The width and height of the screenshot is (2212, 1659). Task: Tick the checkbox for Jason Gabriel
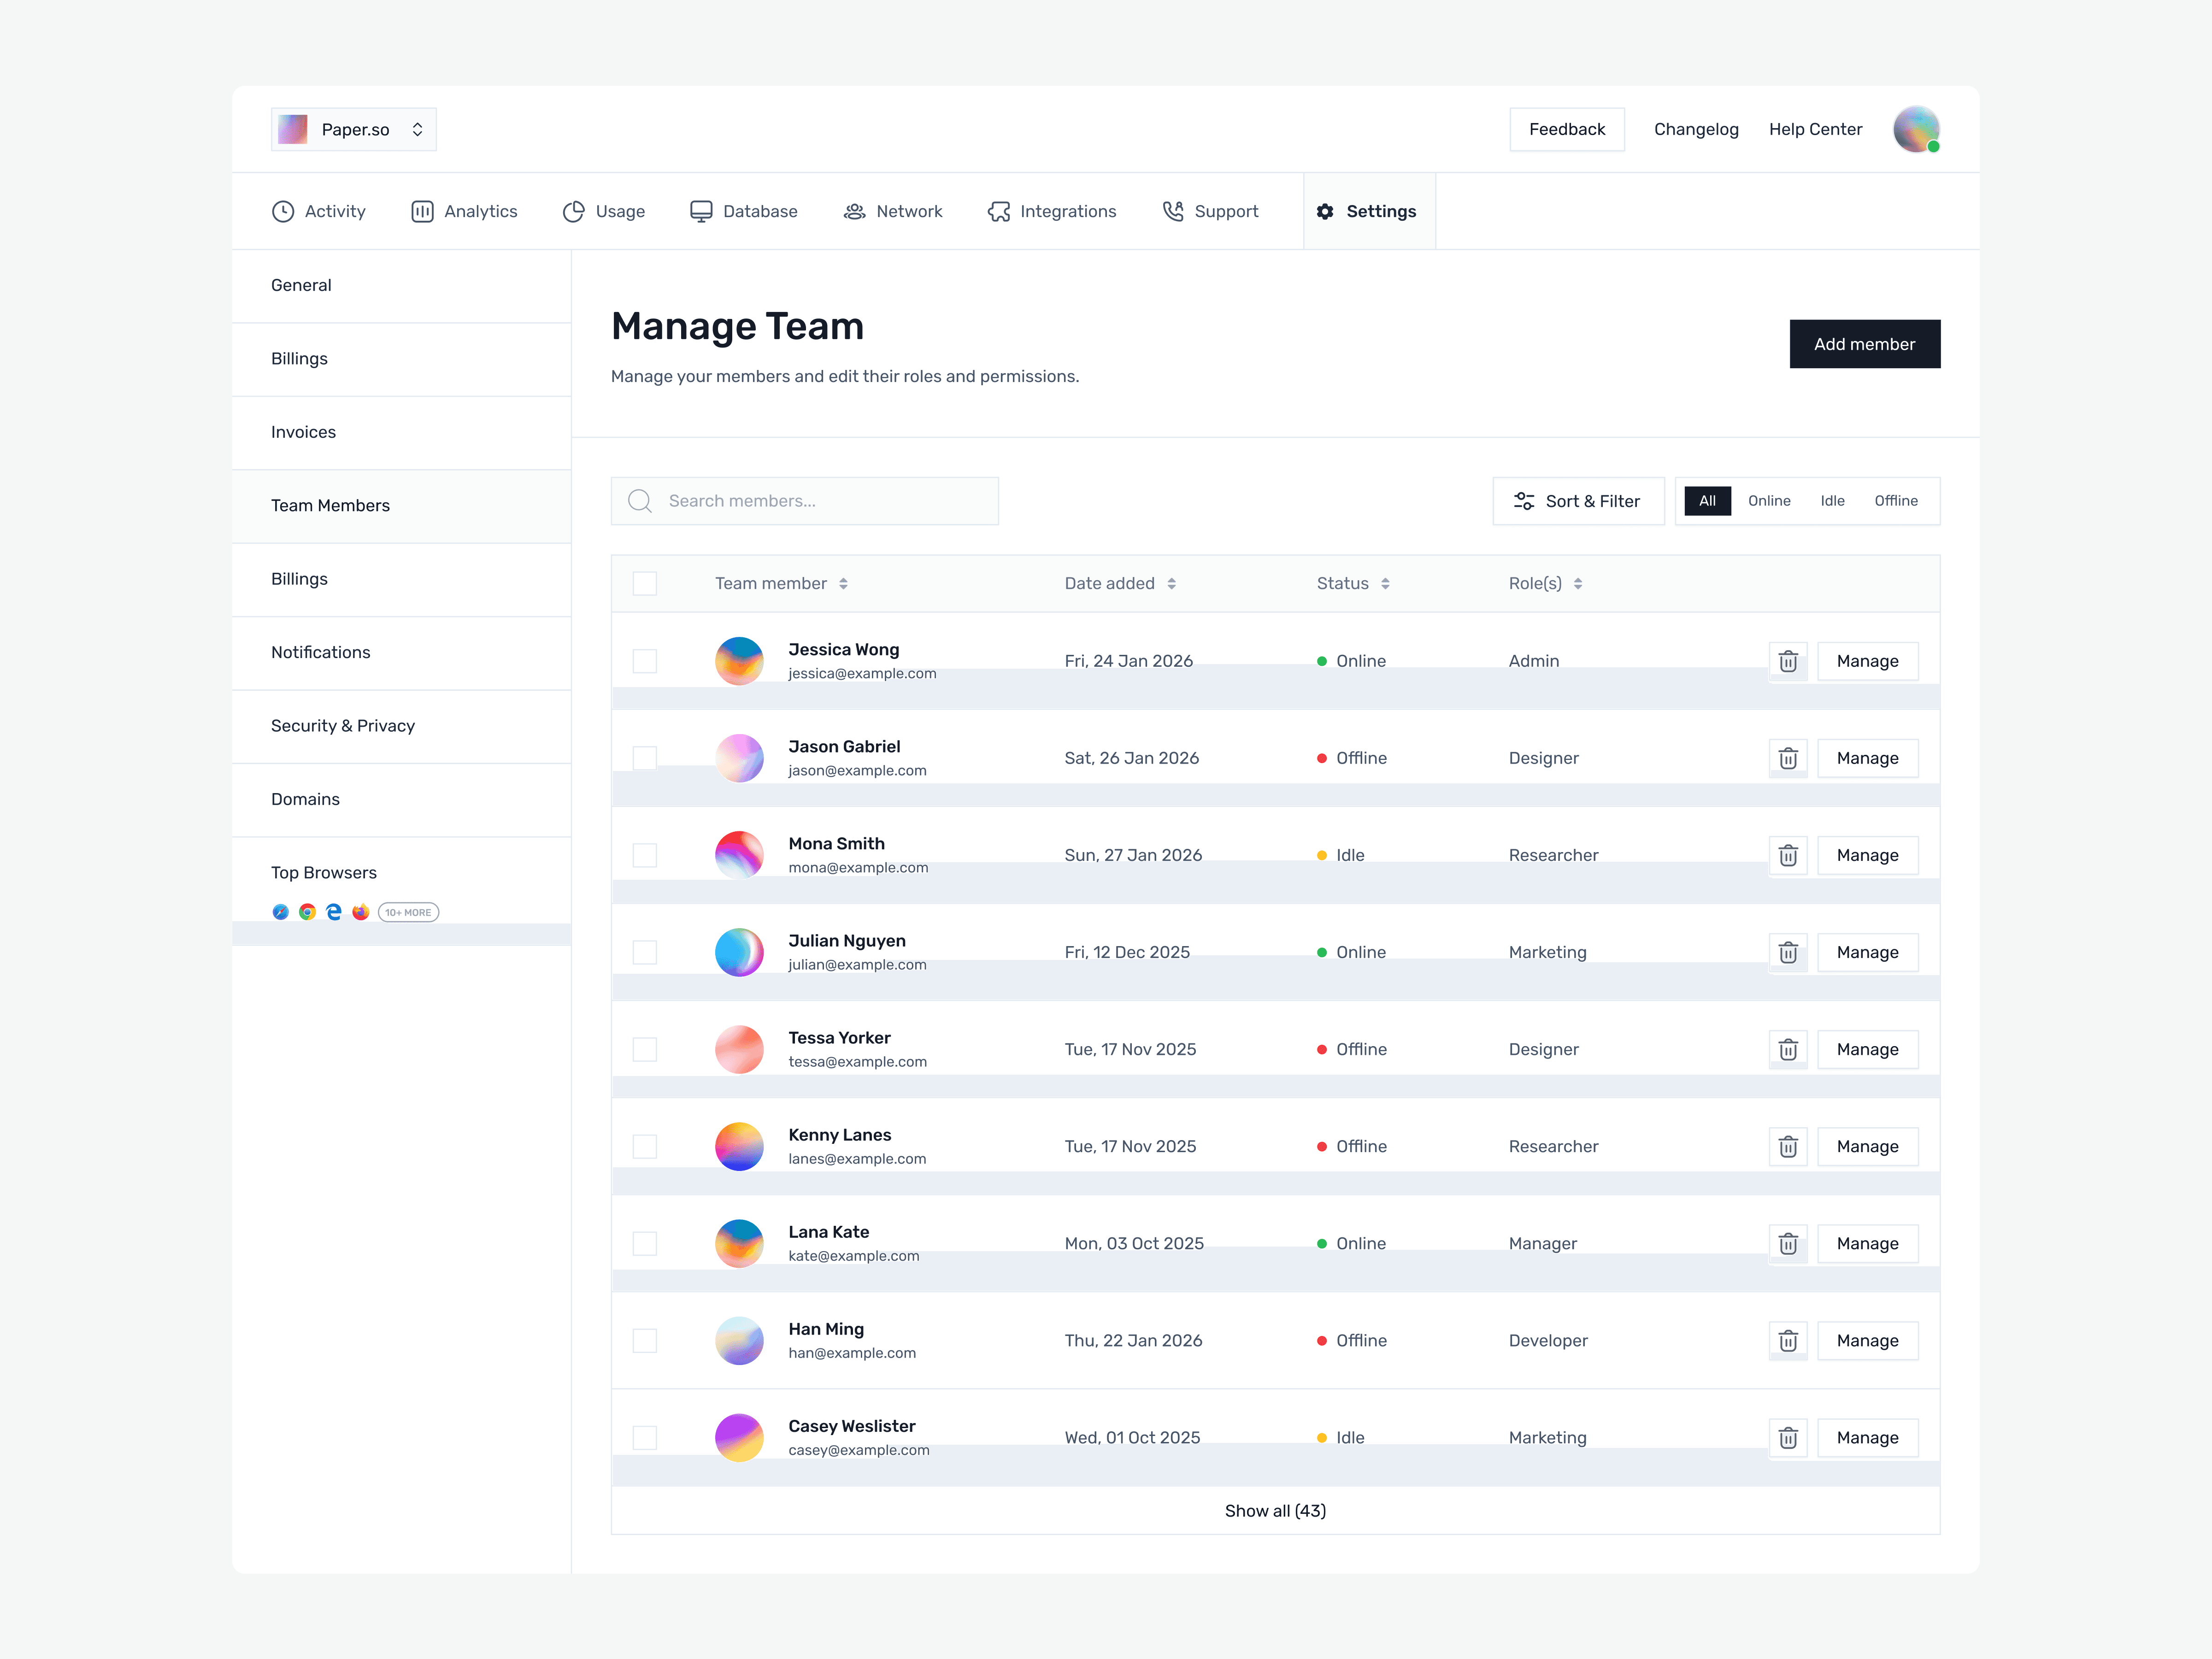(x=645, y=758)
